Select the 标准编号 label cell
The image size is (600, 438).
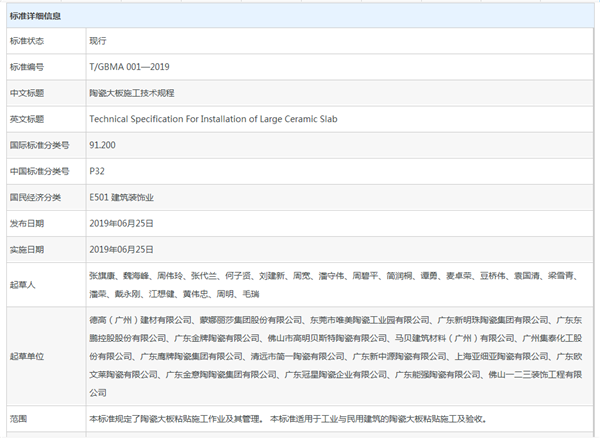tap(46, 67)
